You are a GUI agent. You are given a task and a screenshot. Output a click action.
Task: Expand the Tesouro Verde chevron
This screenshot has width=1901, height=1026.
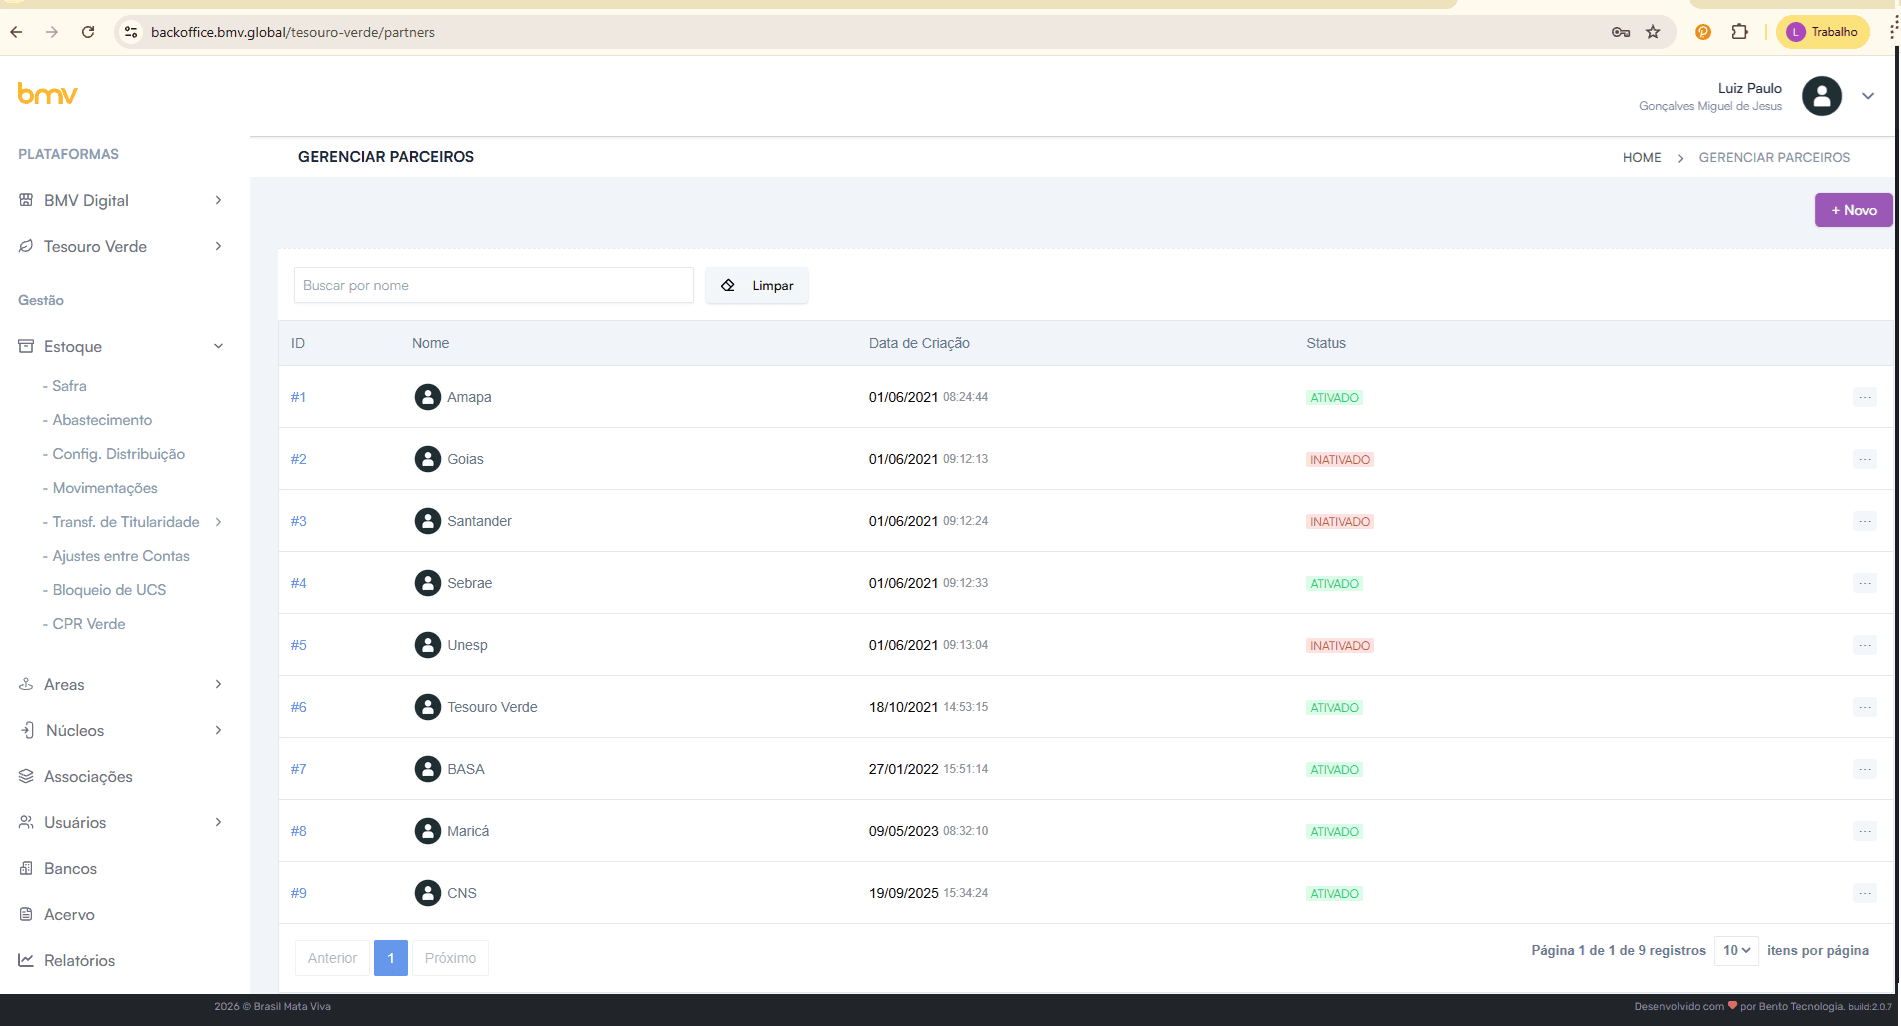click(218, 246)
